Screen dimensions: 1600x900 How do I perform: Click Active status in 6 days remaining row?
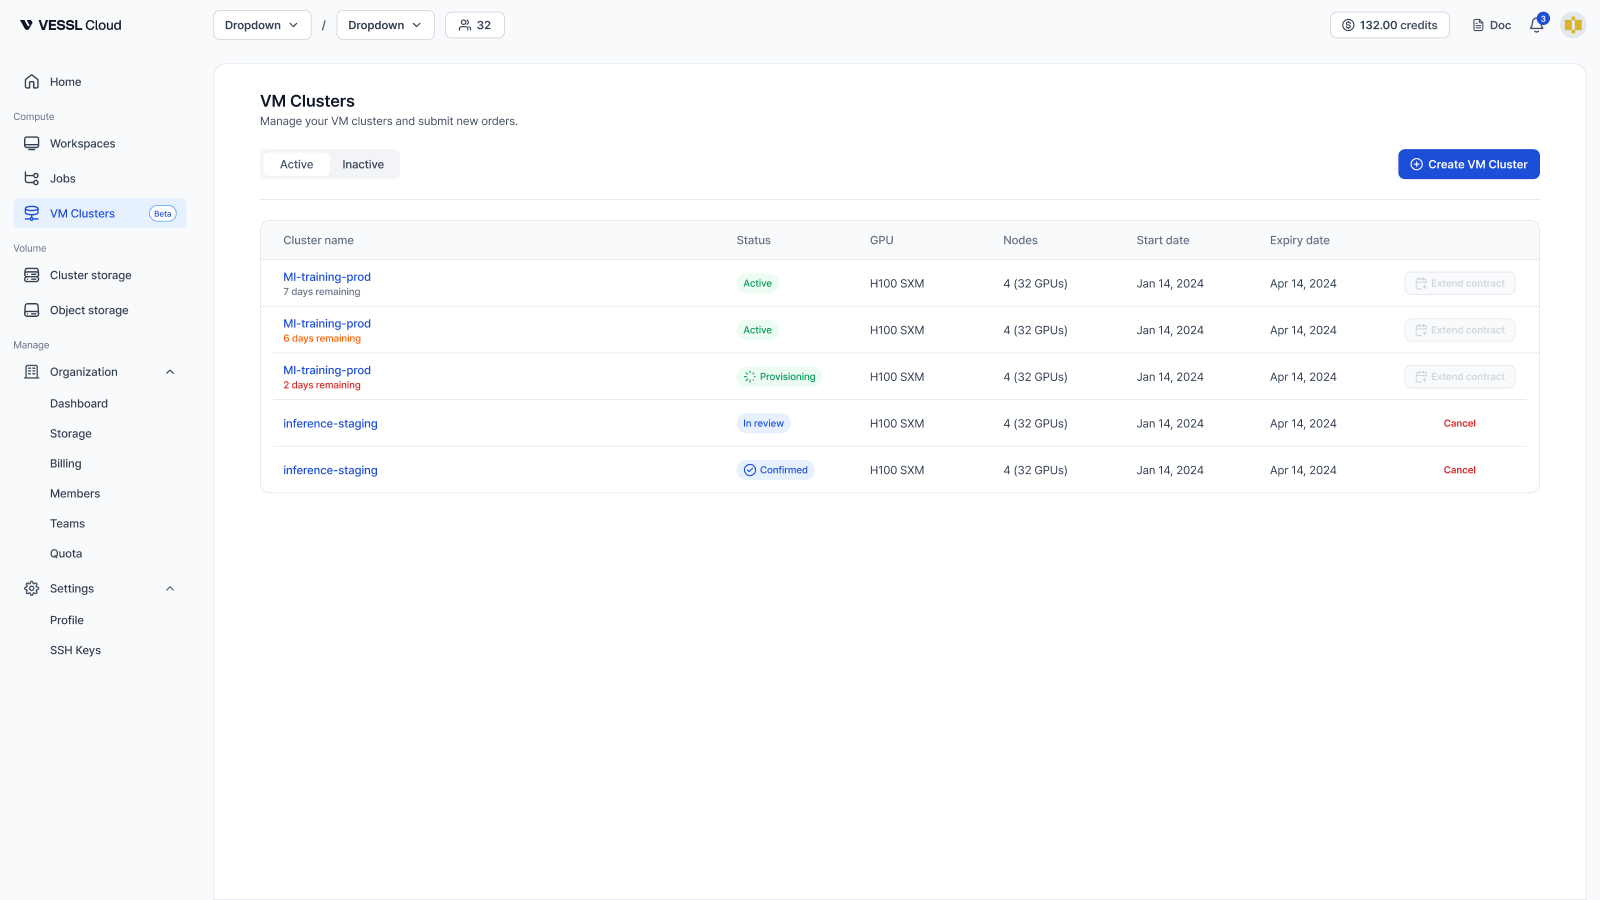757,330
